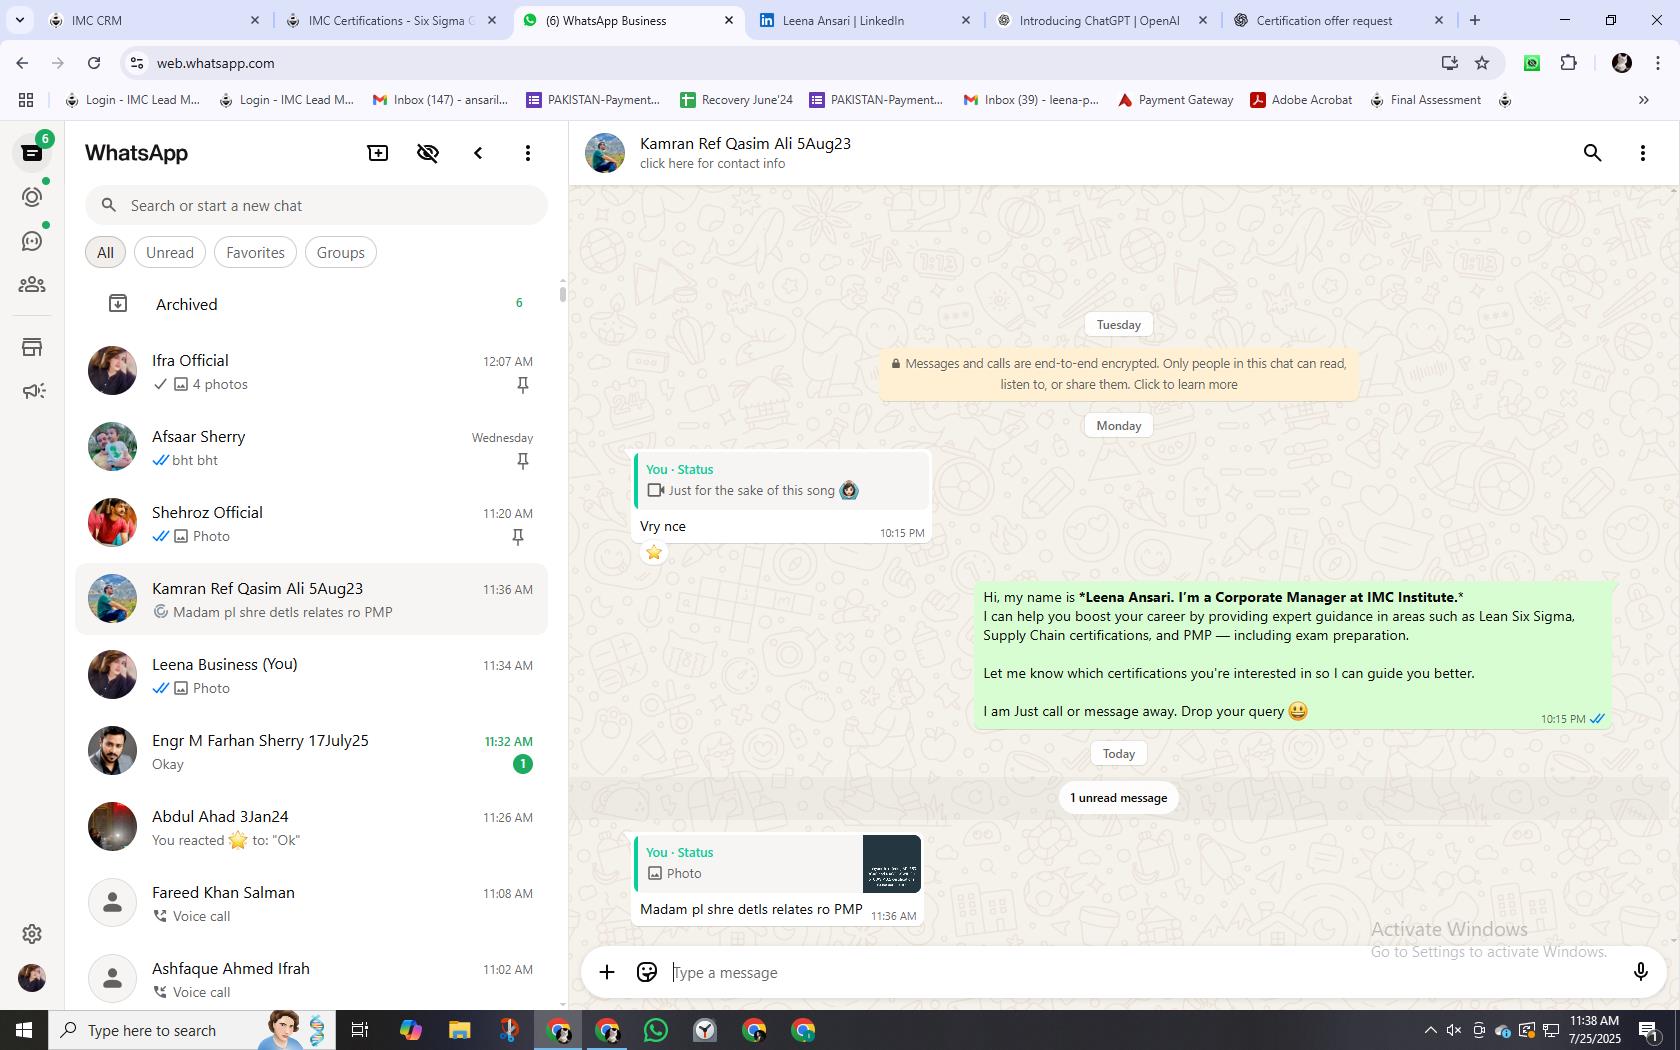1680x1050 pixels.
Task: Open Ifra Official chat
Action: [x=312, y=372]
